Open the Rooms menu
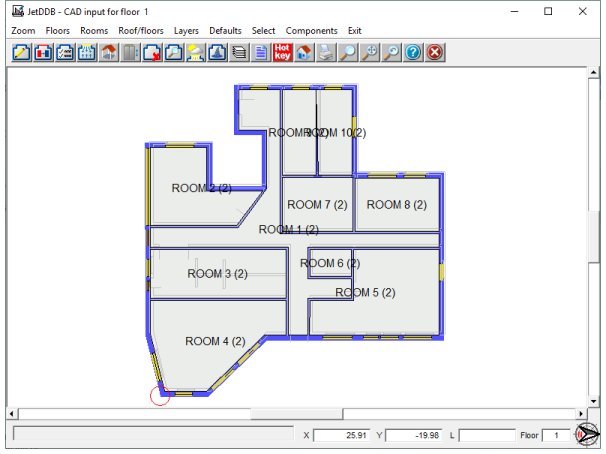 [94, 31]
